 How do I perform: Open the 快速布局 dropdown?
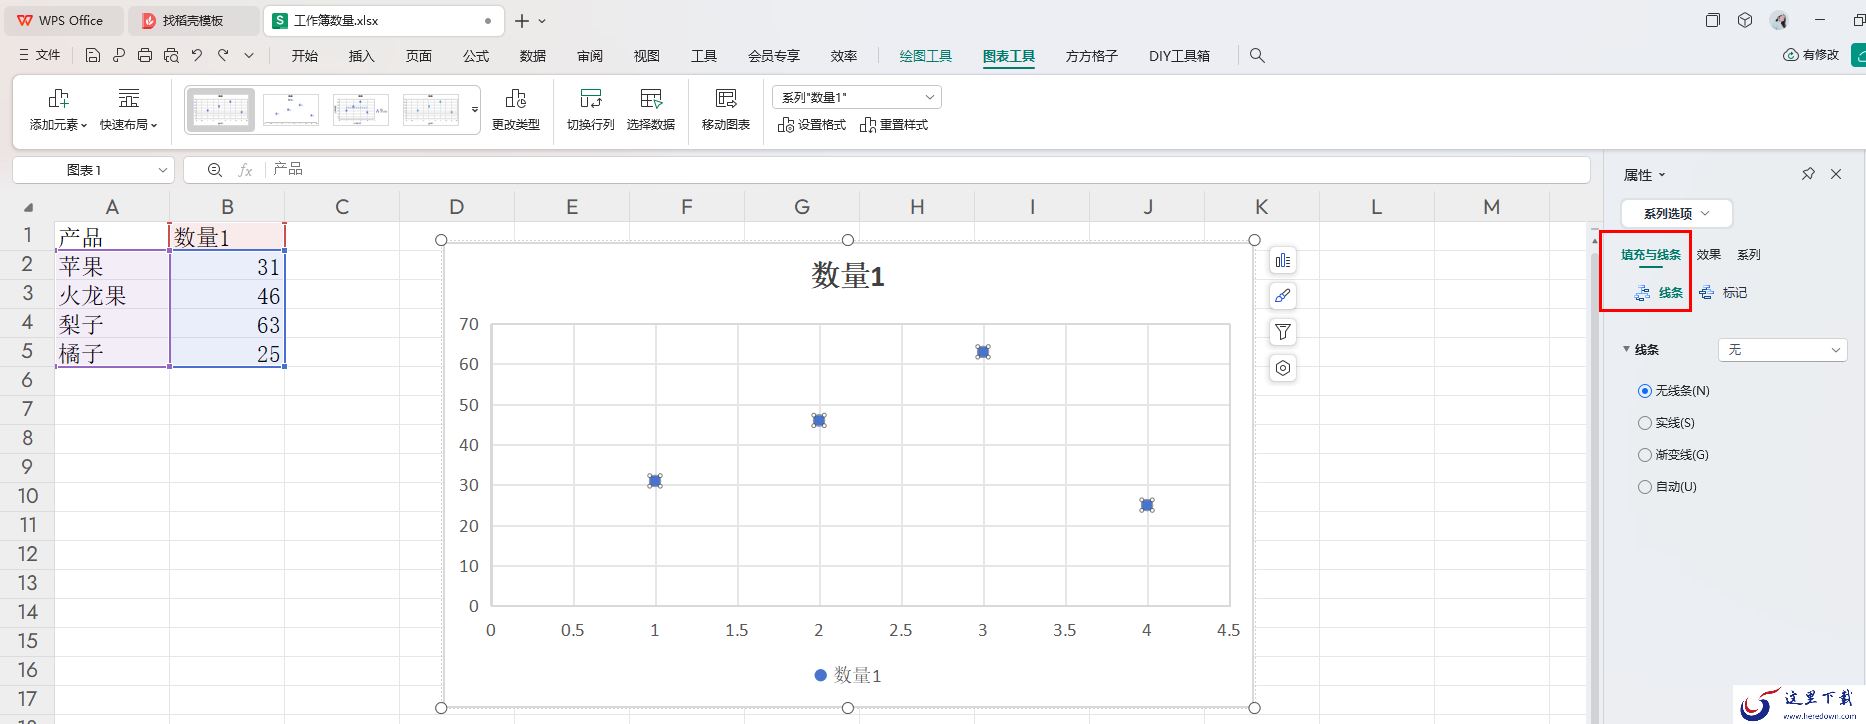[x=129, y=109]
